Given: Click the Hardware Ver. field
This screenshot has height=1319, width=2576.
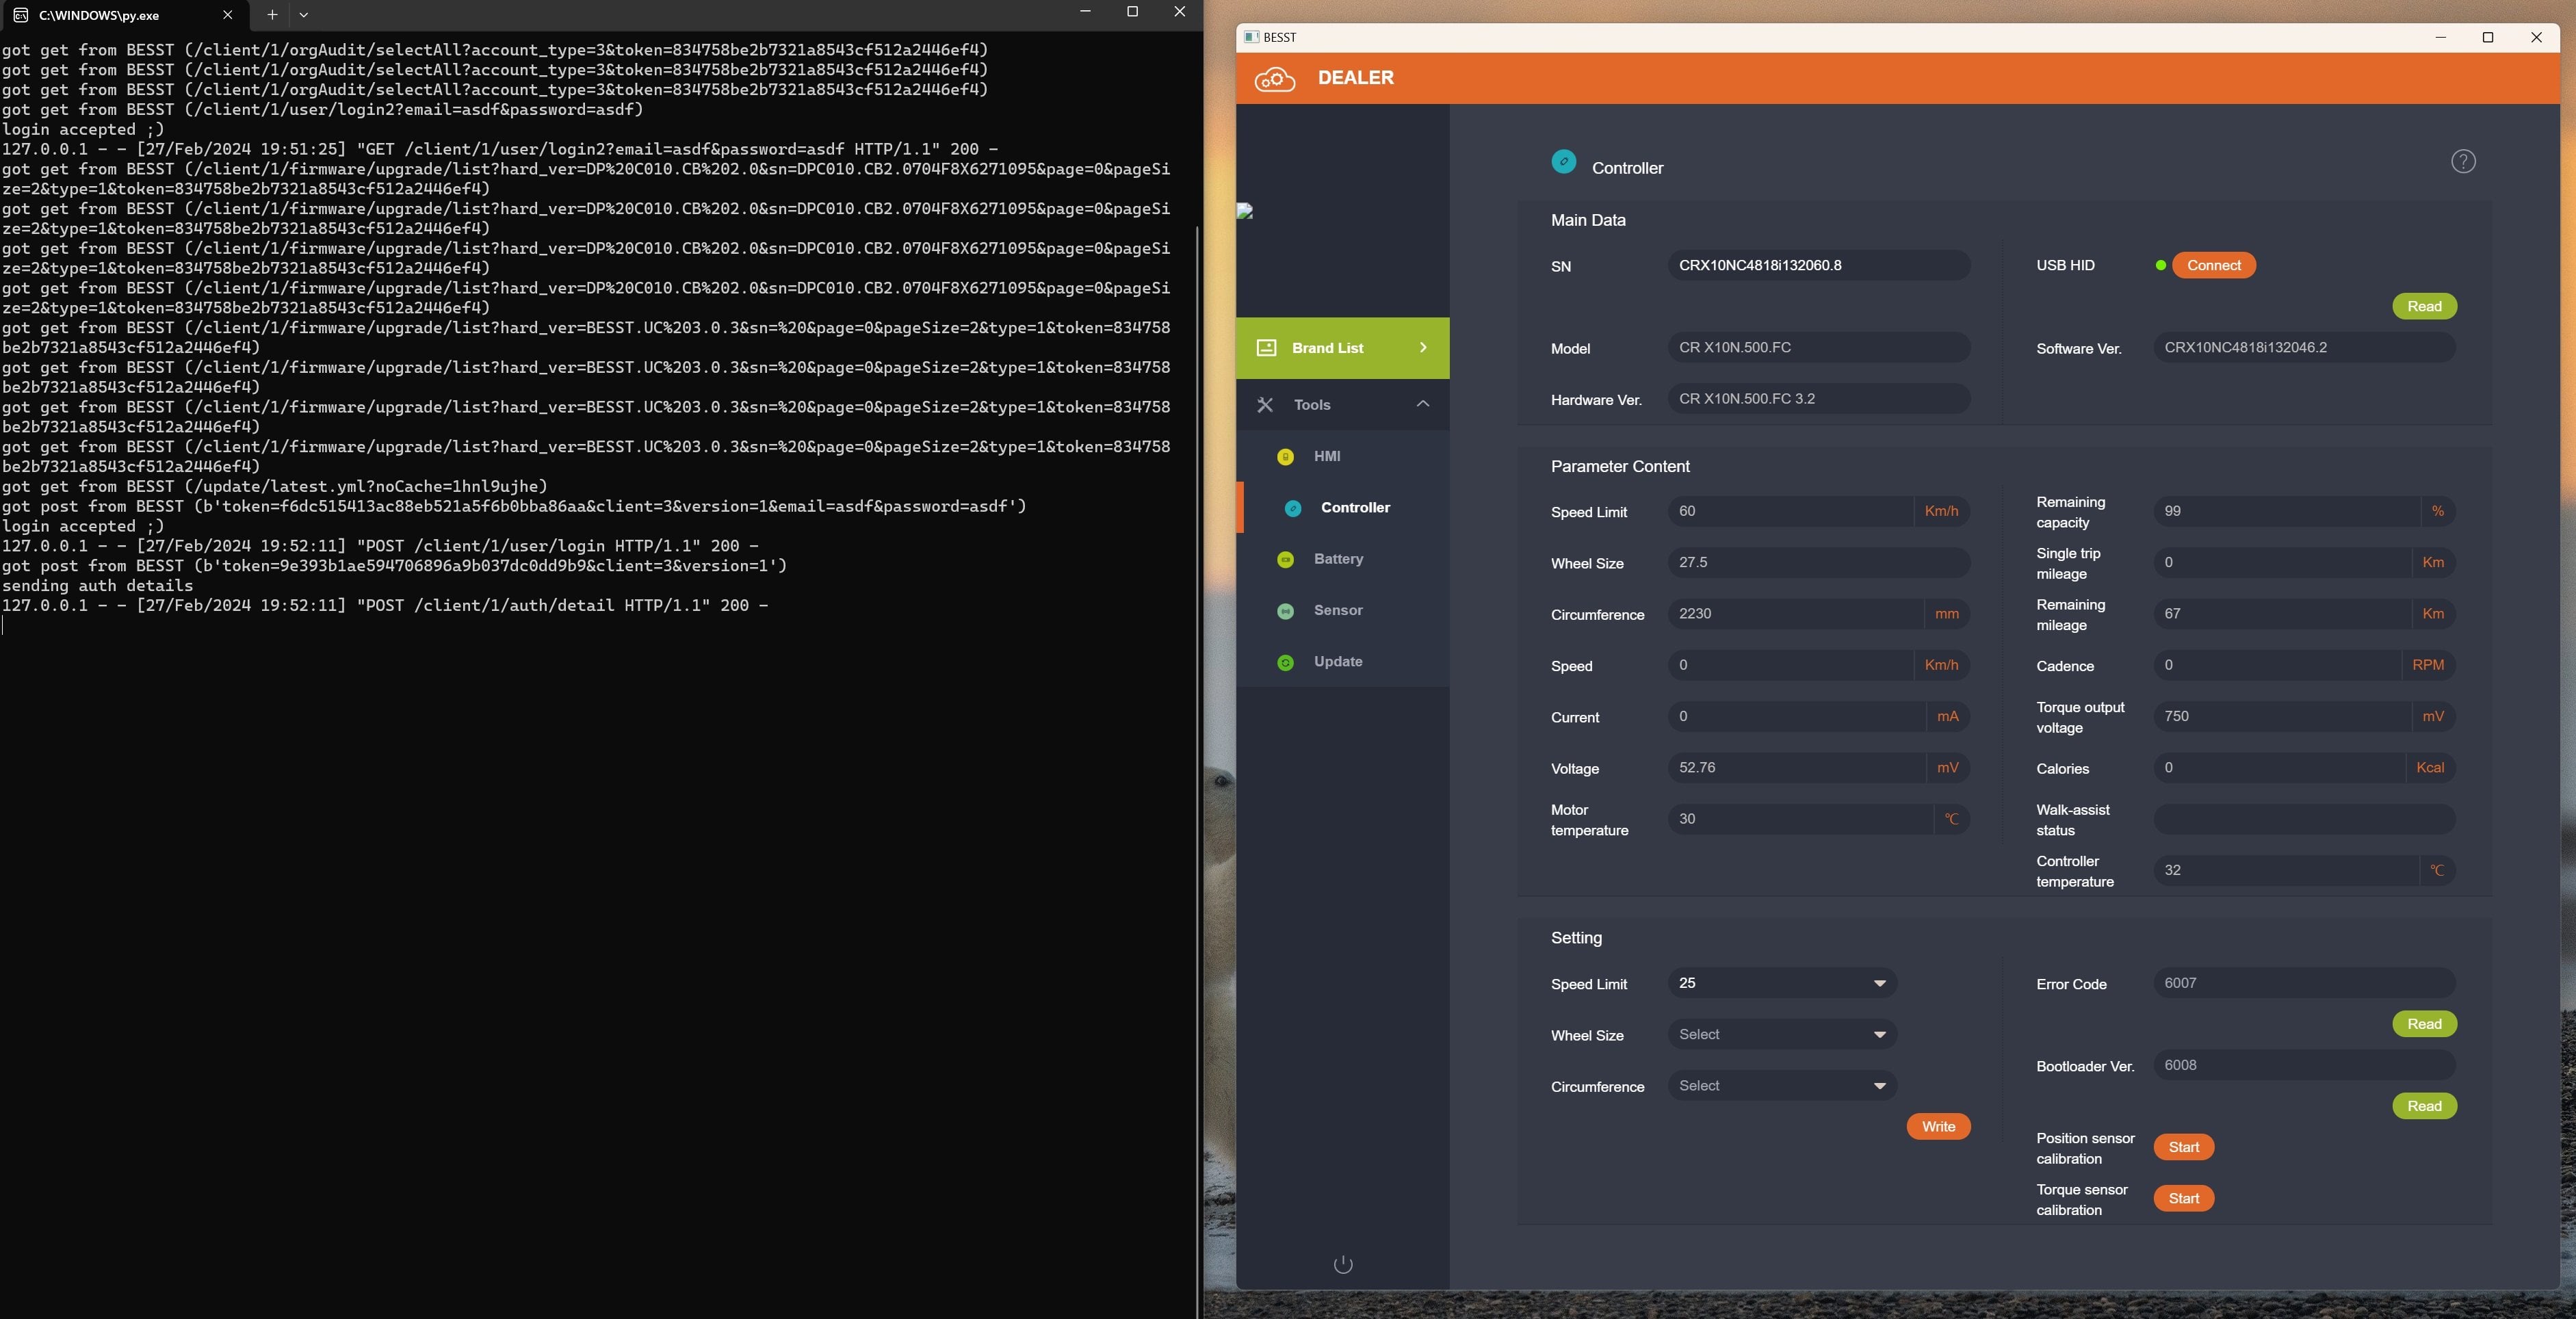Looking at the screenshot, I should 1819,398.
